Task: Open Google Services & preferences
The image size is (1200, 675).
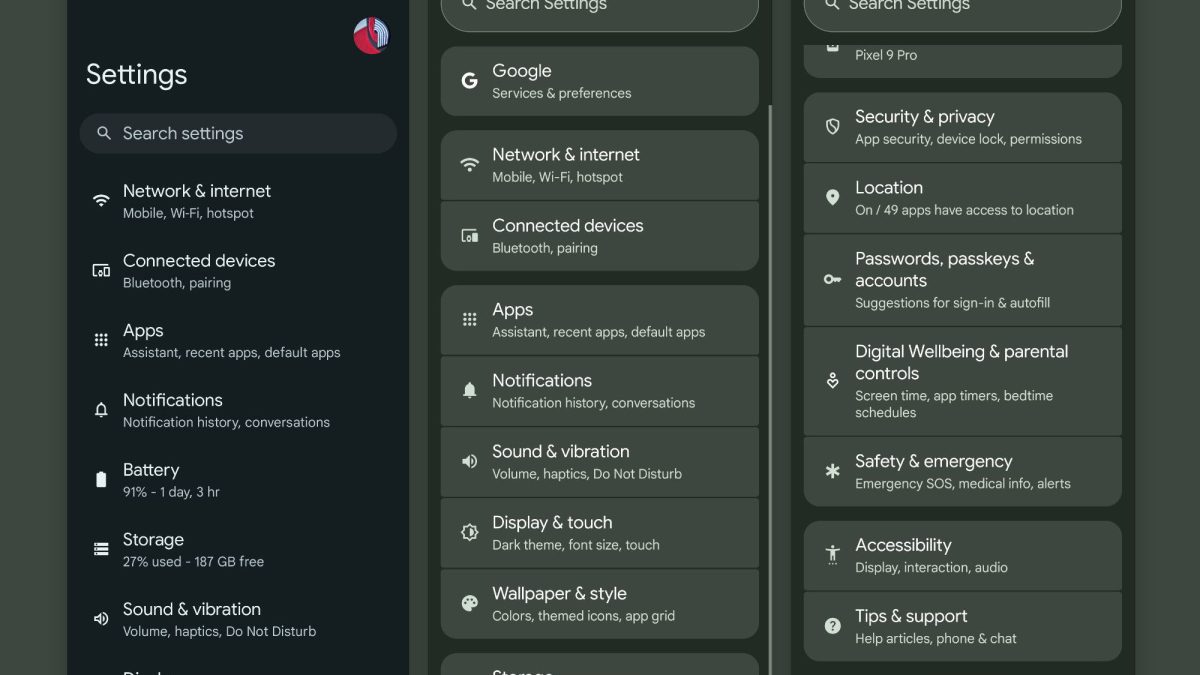Action: coord(600,81)
